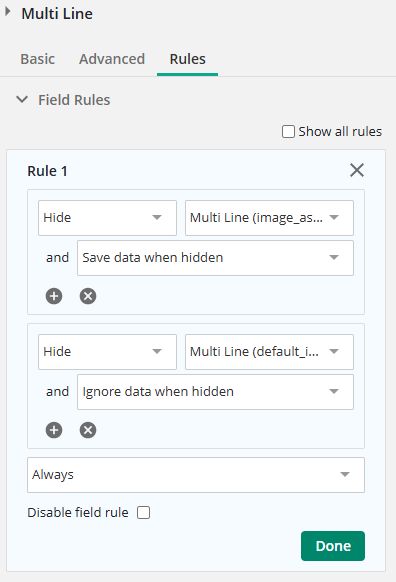396x582 pixels.
Task: Open the first Hide action dropdown
Action: point(107,218)
